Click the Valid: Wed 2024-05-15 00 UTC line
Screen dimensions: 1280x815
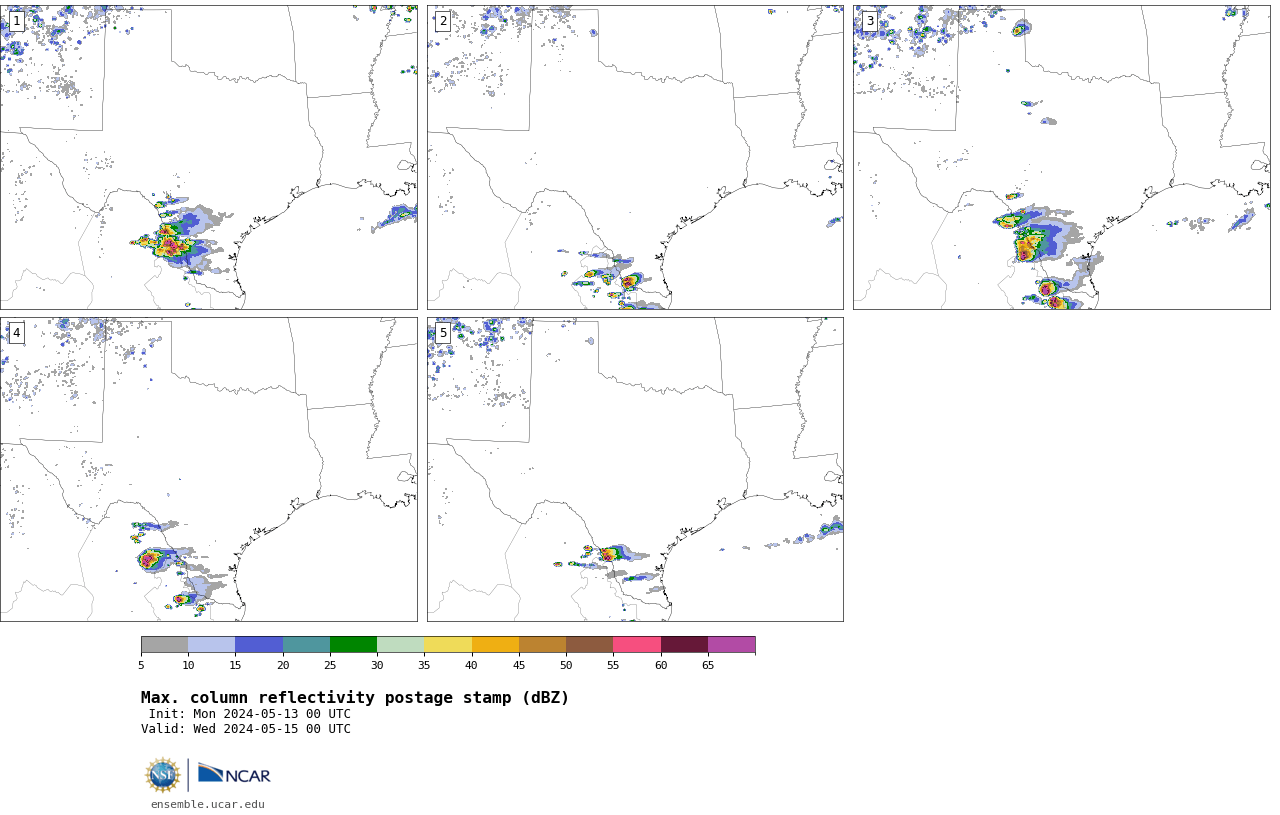246,729
